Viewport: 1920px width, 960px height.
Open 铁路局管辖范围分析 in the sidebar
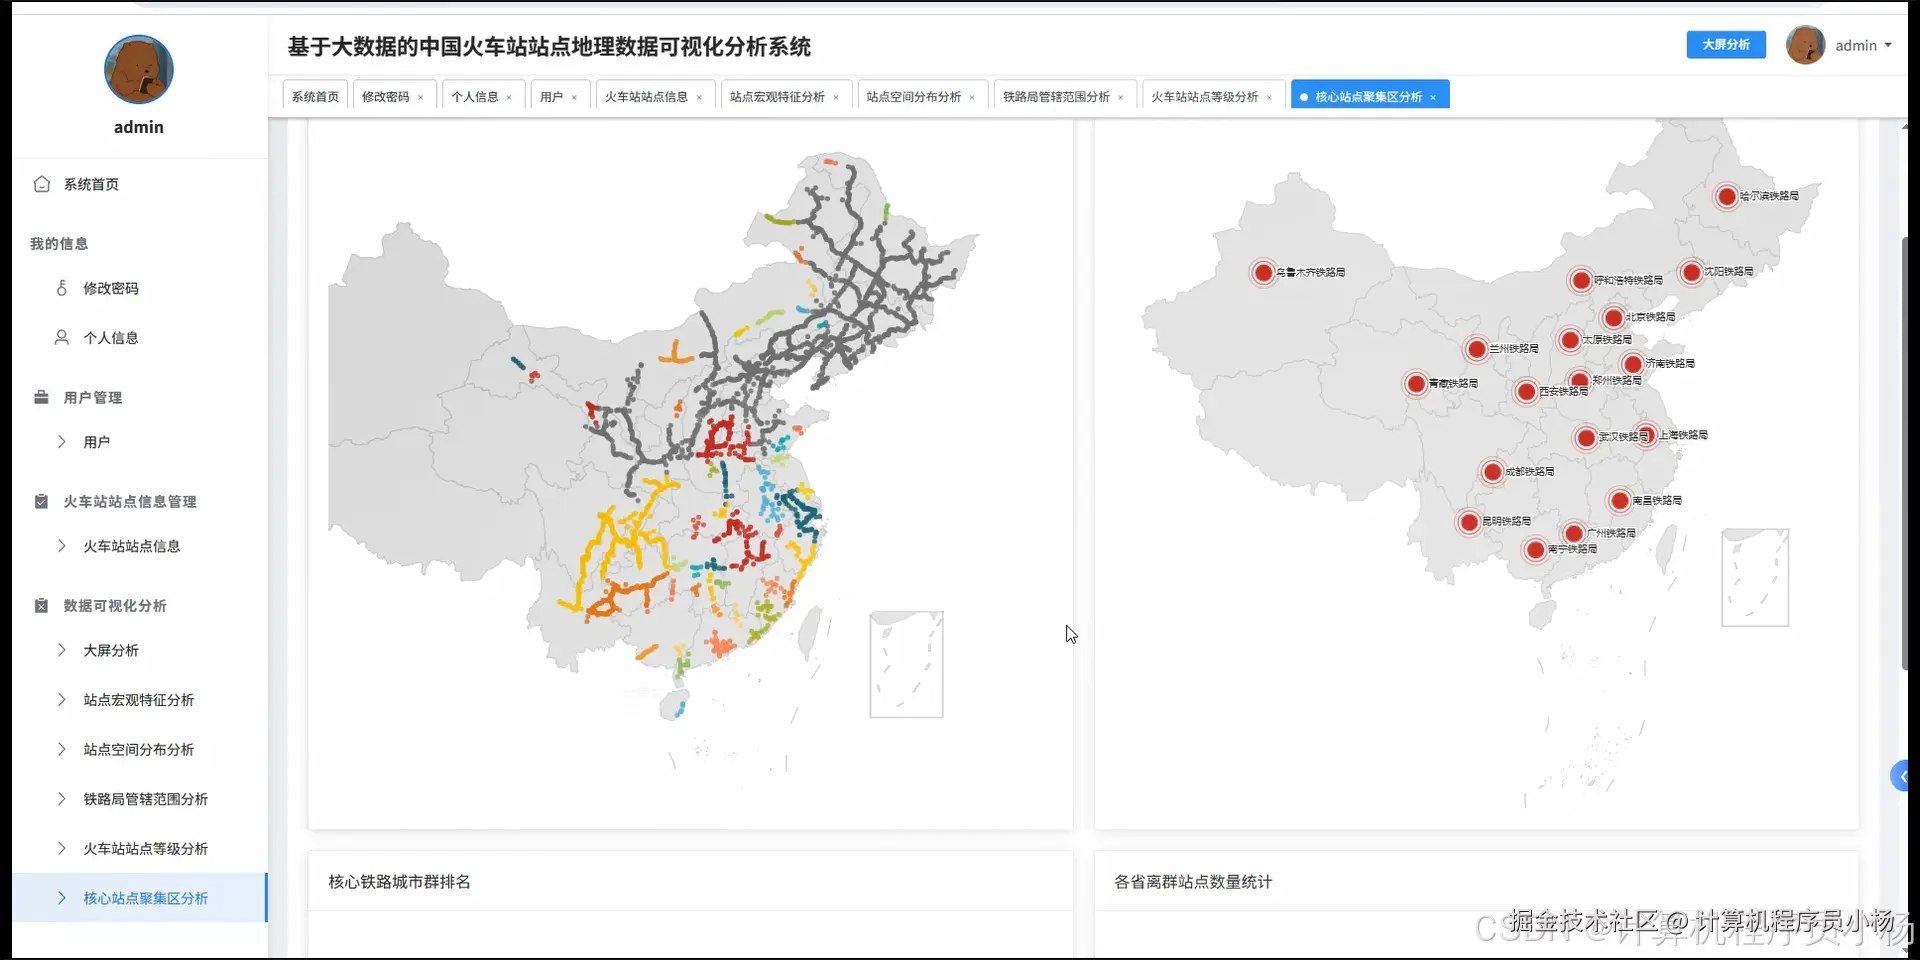[146, 799]
